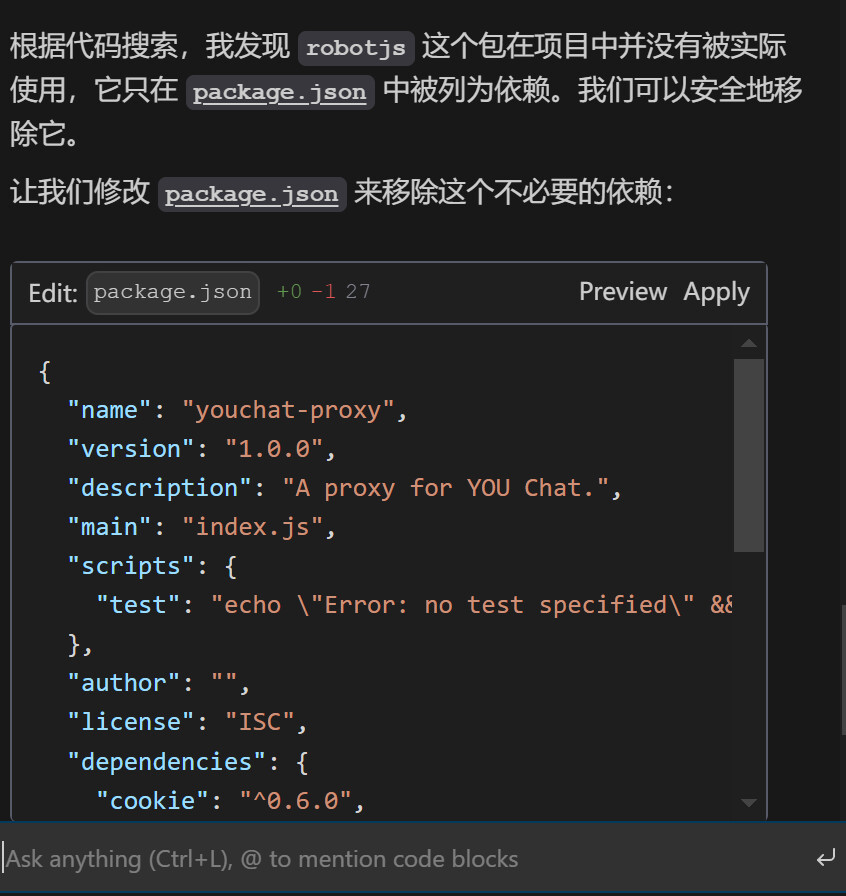Open package.json link after 让我们修改
846x896 pixels.
point(252,193)
